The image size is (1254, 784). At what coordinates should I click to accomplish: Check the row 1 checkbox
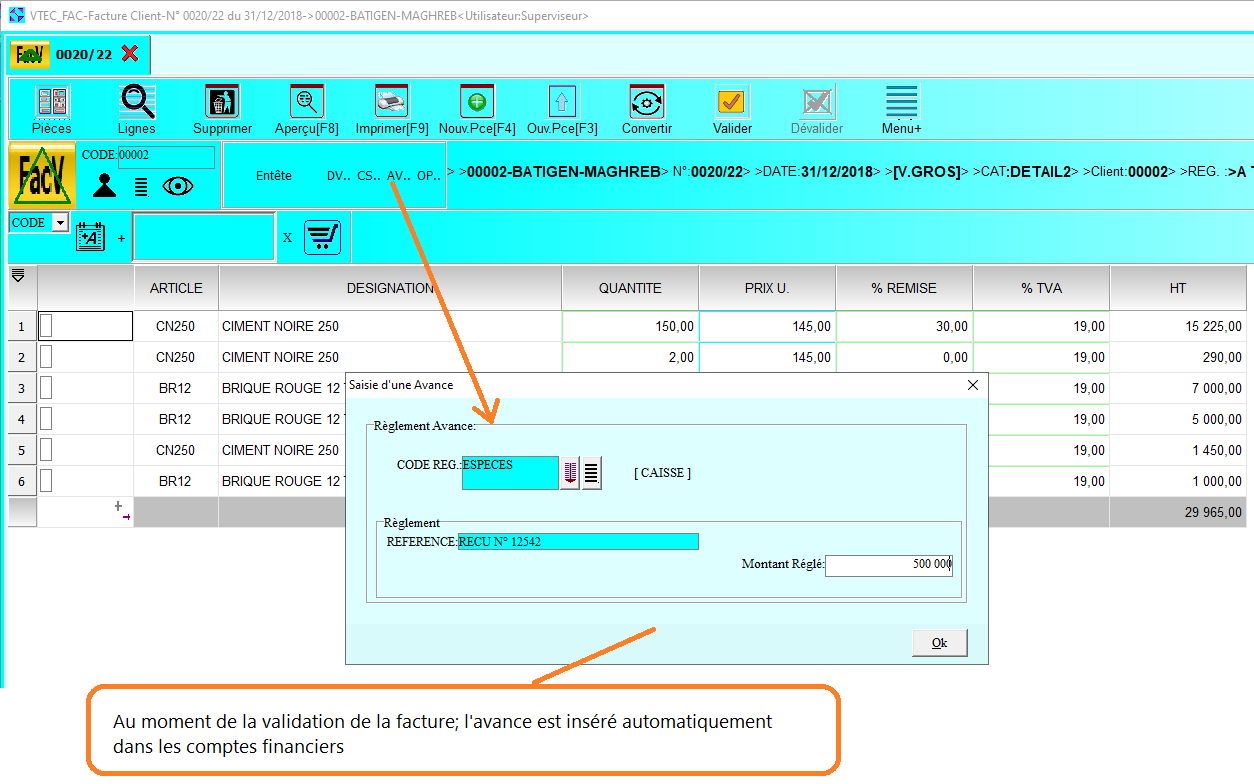46,326
